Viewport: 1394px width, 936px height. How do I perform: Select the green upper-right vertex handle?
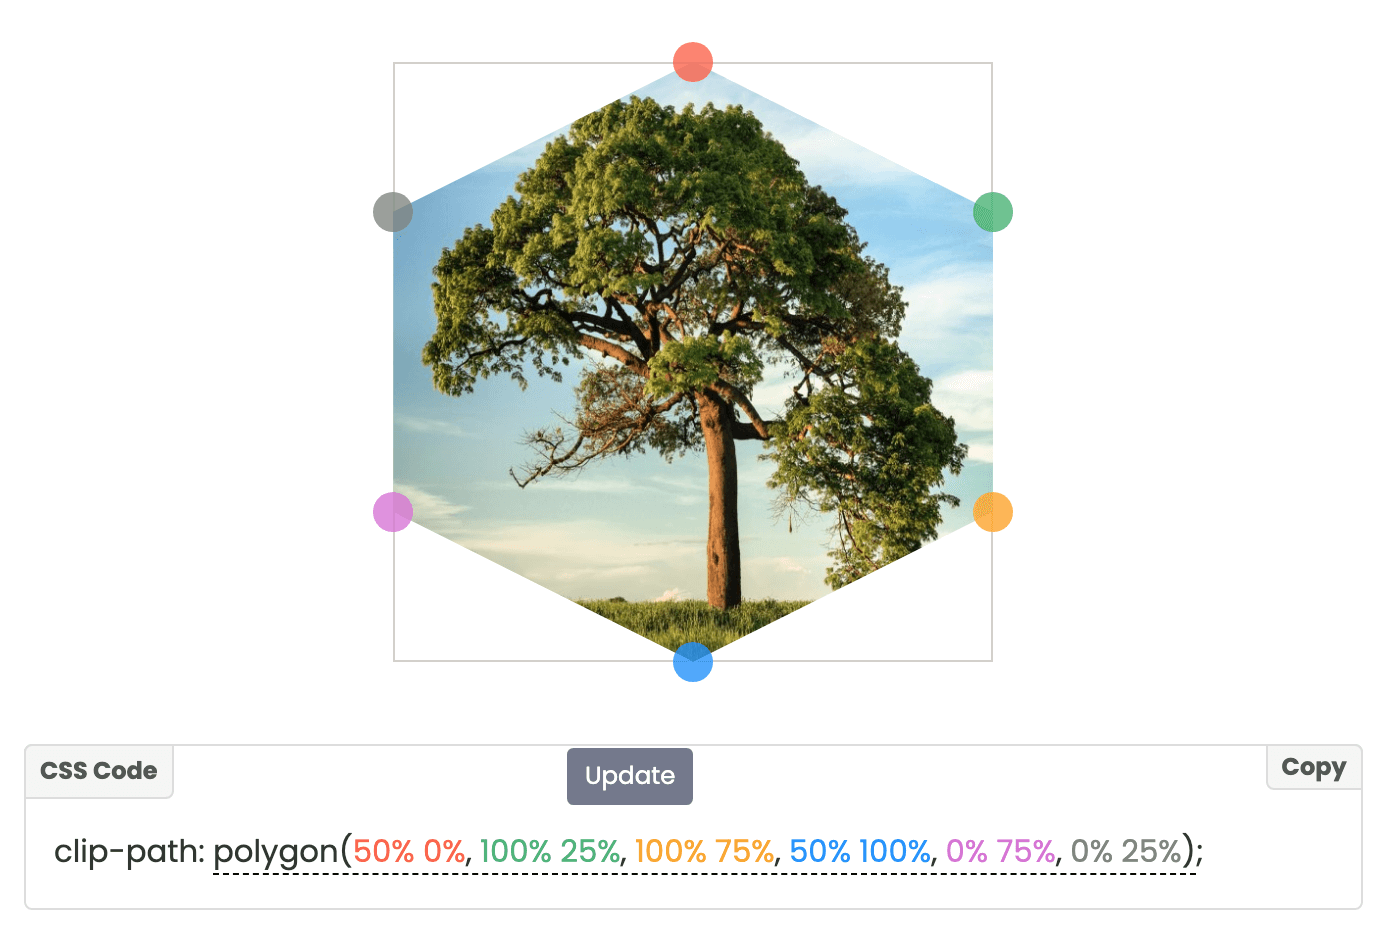point(993,212)
